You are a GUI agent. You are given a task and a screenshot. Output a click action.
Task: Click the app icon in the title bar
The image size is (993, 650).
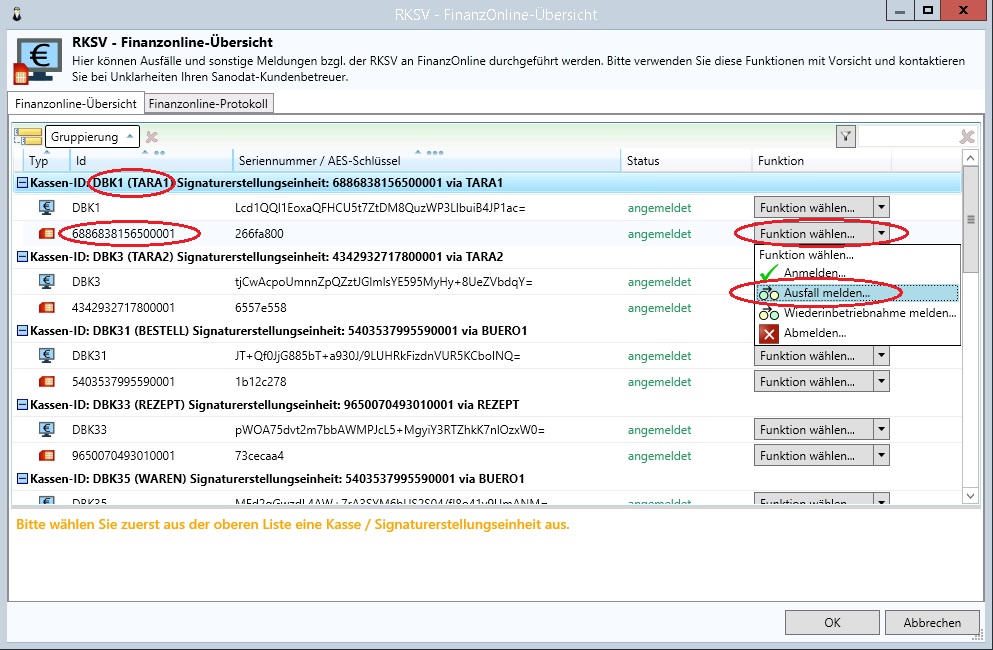(17, 13)
